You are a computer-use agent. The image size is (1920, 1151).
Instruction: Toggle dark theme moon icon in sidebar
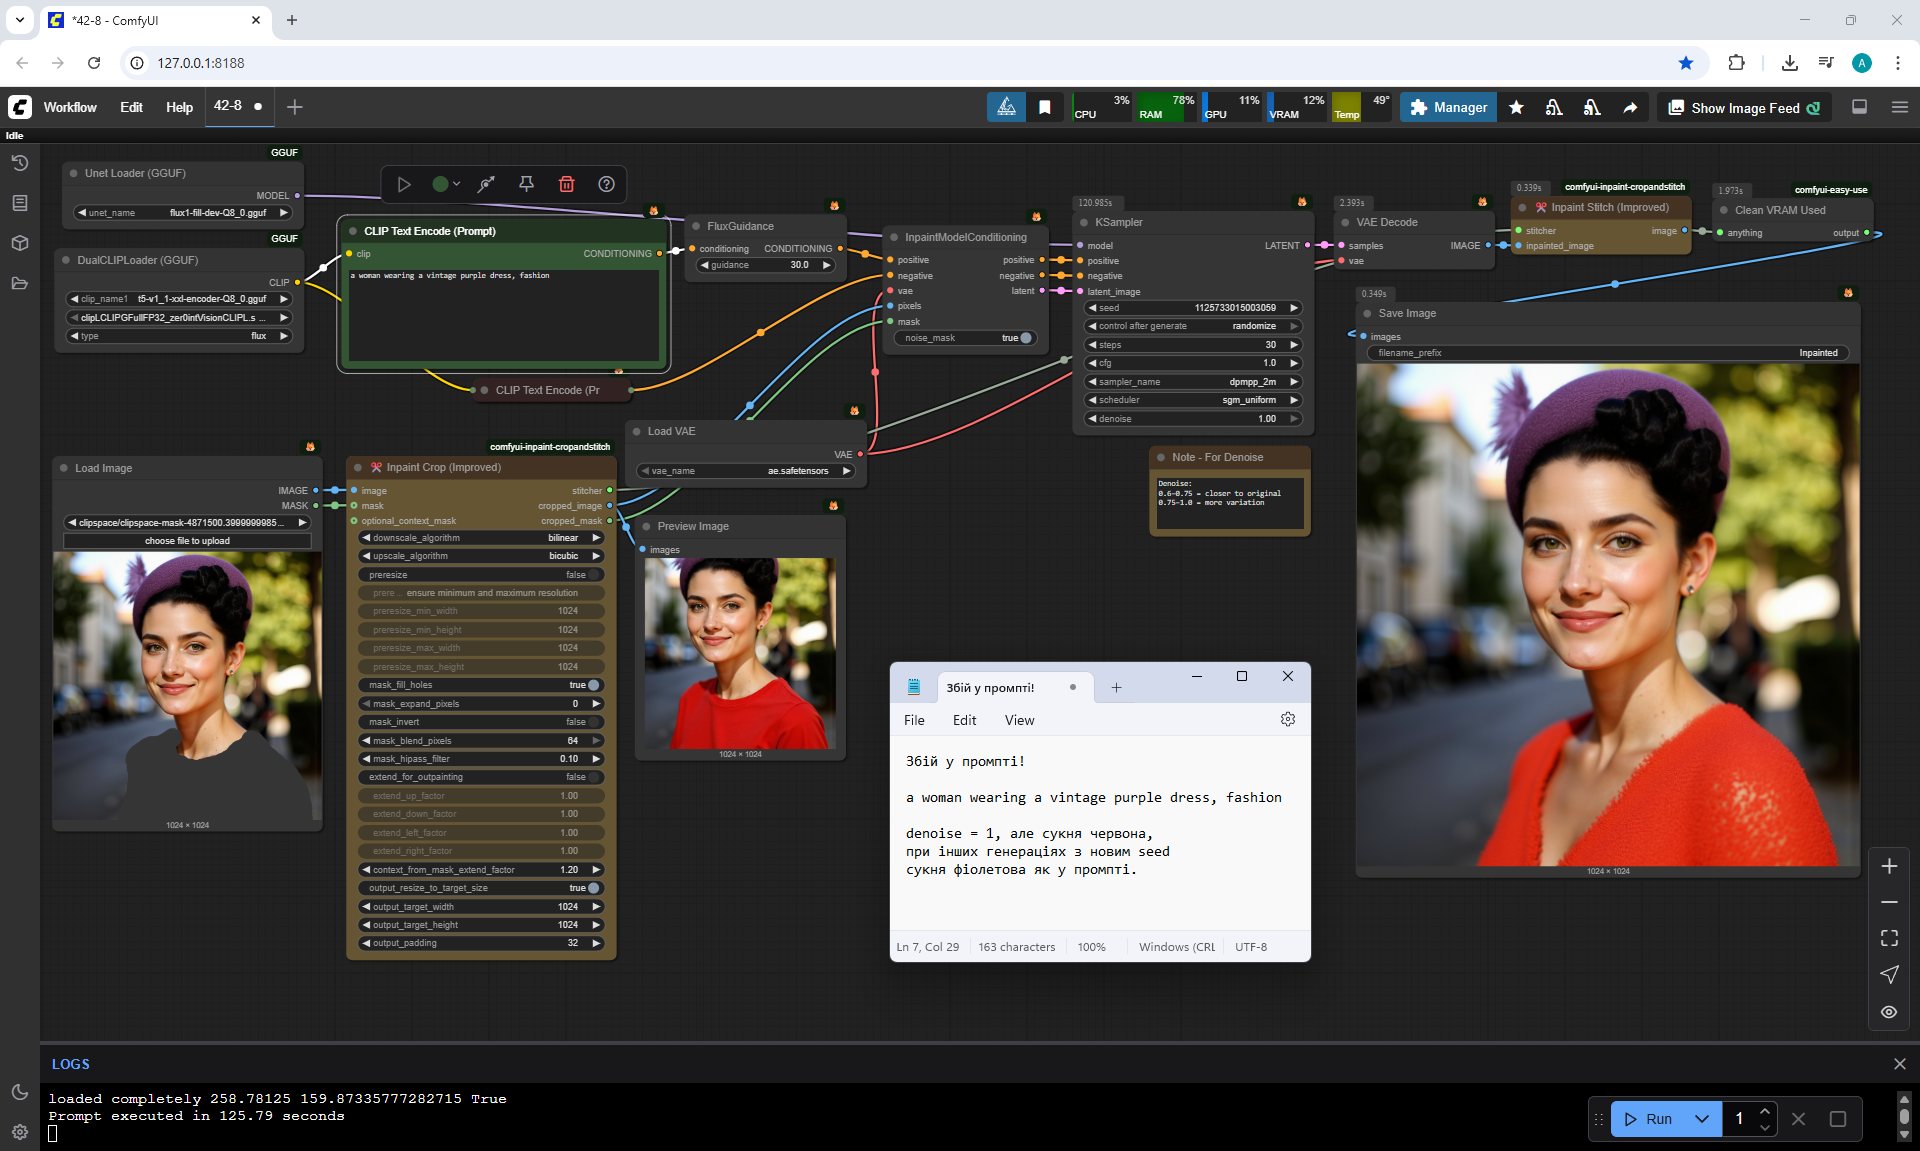tap(19, 1092)
